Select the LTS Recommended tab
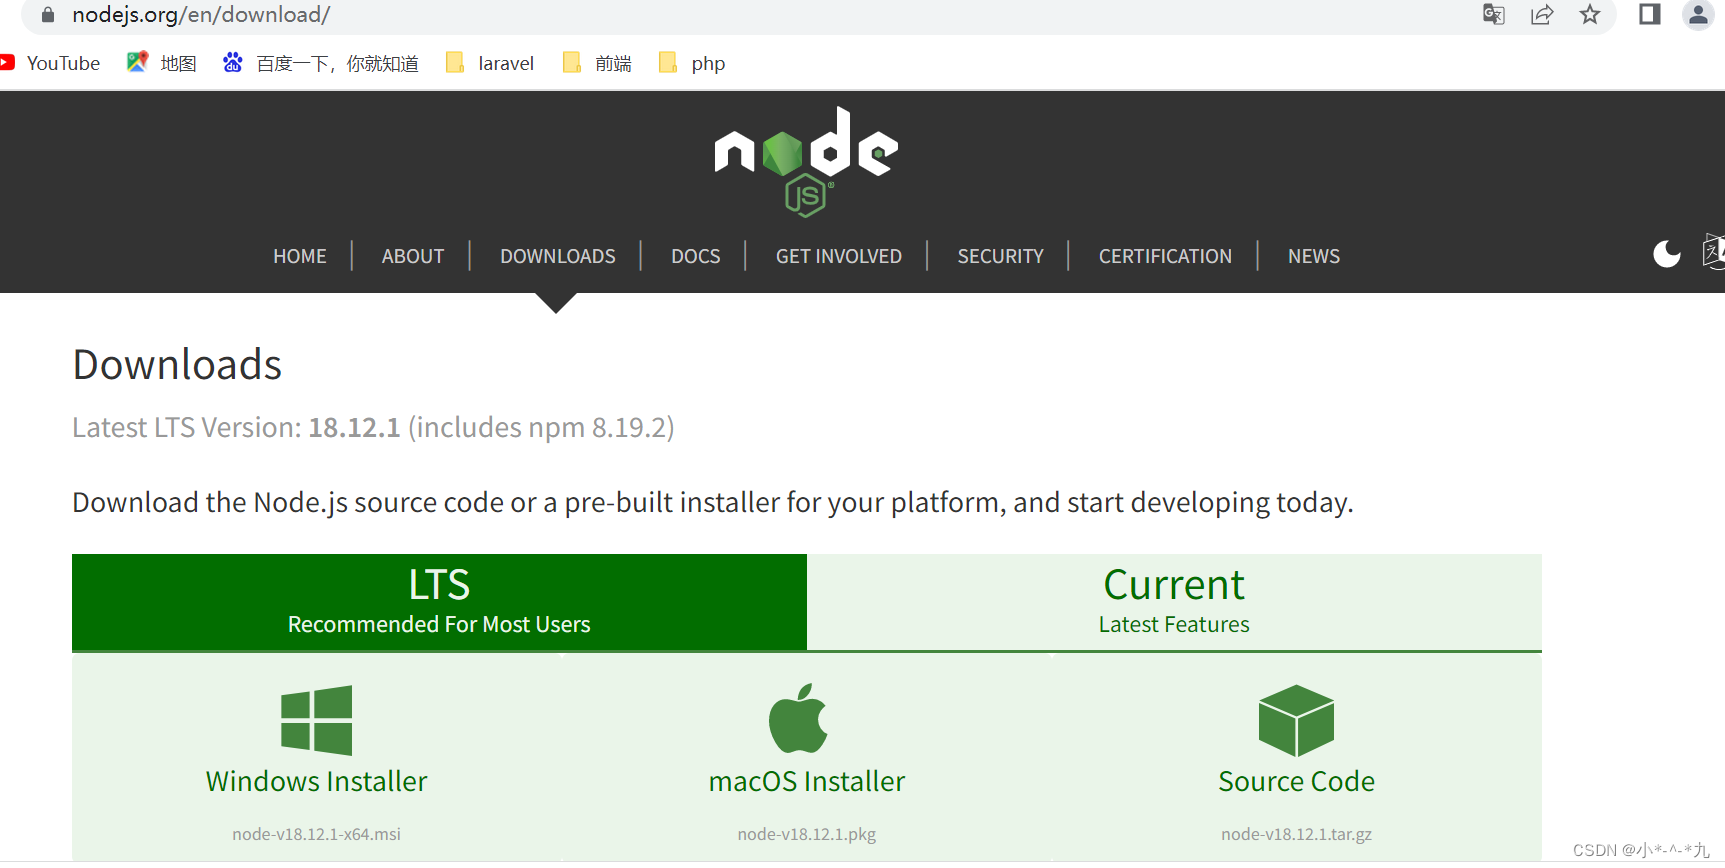 pyautogui.click(x=439, y=602)
